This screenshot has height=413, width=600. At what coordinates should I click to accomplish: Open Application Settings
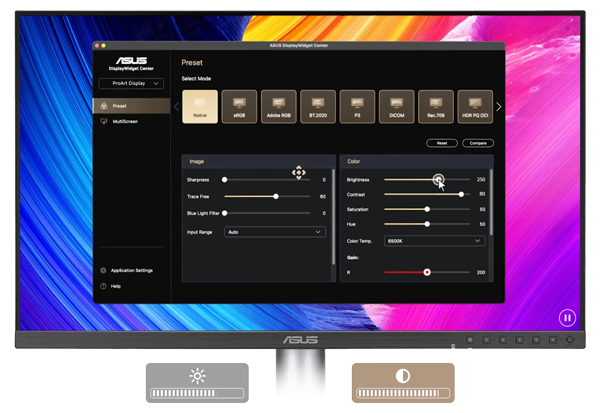tap(127, 271)
